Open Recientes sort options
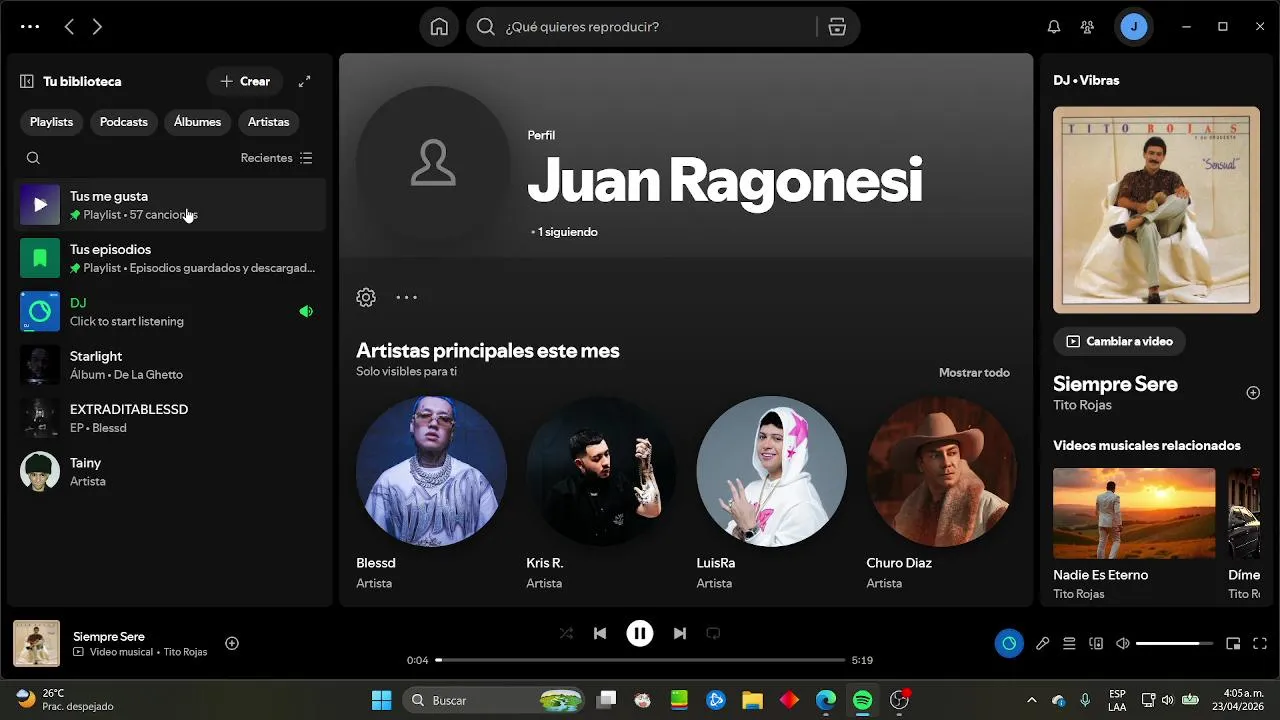1280x720 pixels. point(277,158)
